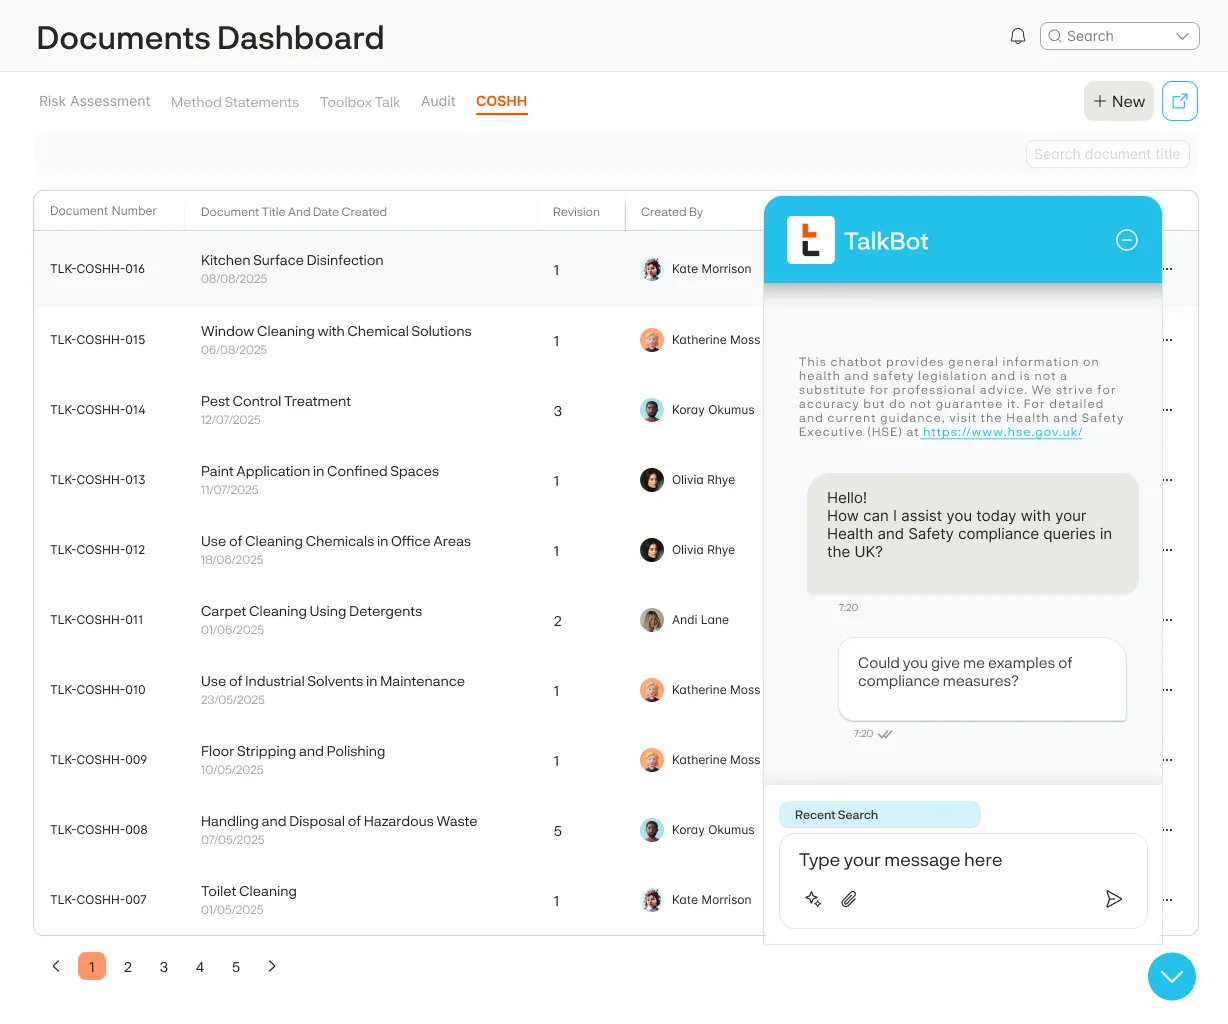This screenshot has height=1024, width=1228.
Task: Open Toilet Cleaning document
Action: (249, 891)
